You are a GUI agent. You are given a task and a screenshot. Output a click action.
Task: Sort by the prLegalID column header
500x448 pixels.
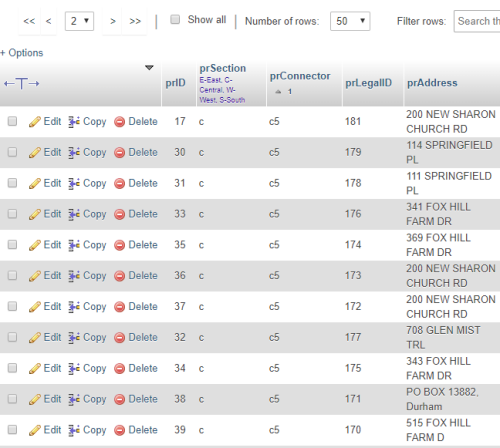pos(369,83)
